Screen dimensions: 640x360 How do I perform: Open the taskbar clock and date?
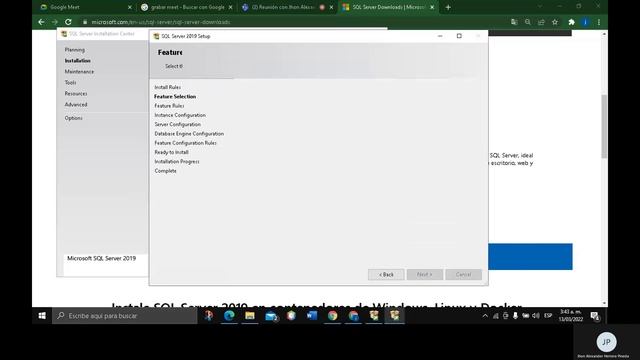[571, 316]
